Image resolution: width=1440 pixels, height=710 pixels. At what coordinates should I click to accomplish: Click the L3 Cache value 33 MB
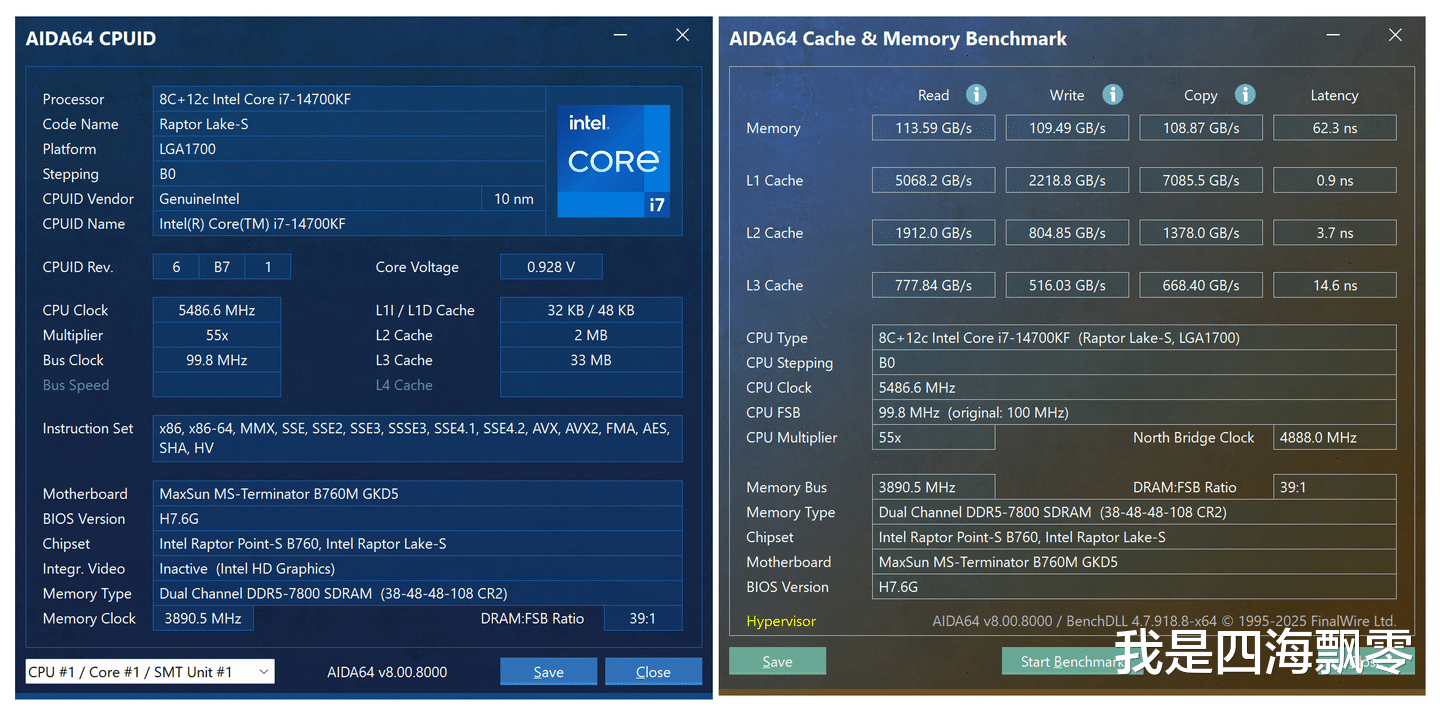591,360
